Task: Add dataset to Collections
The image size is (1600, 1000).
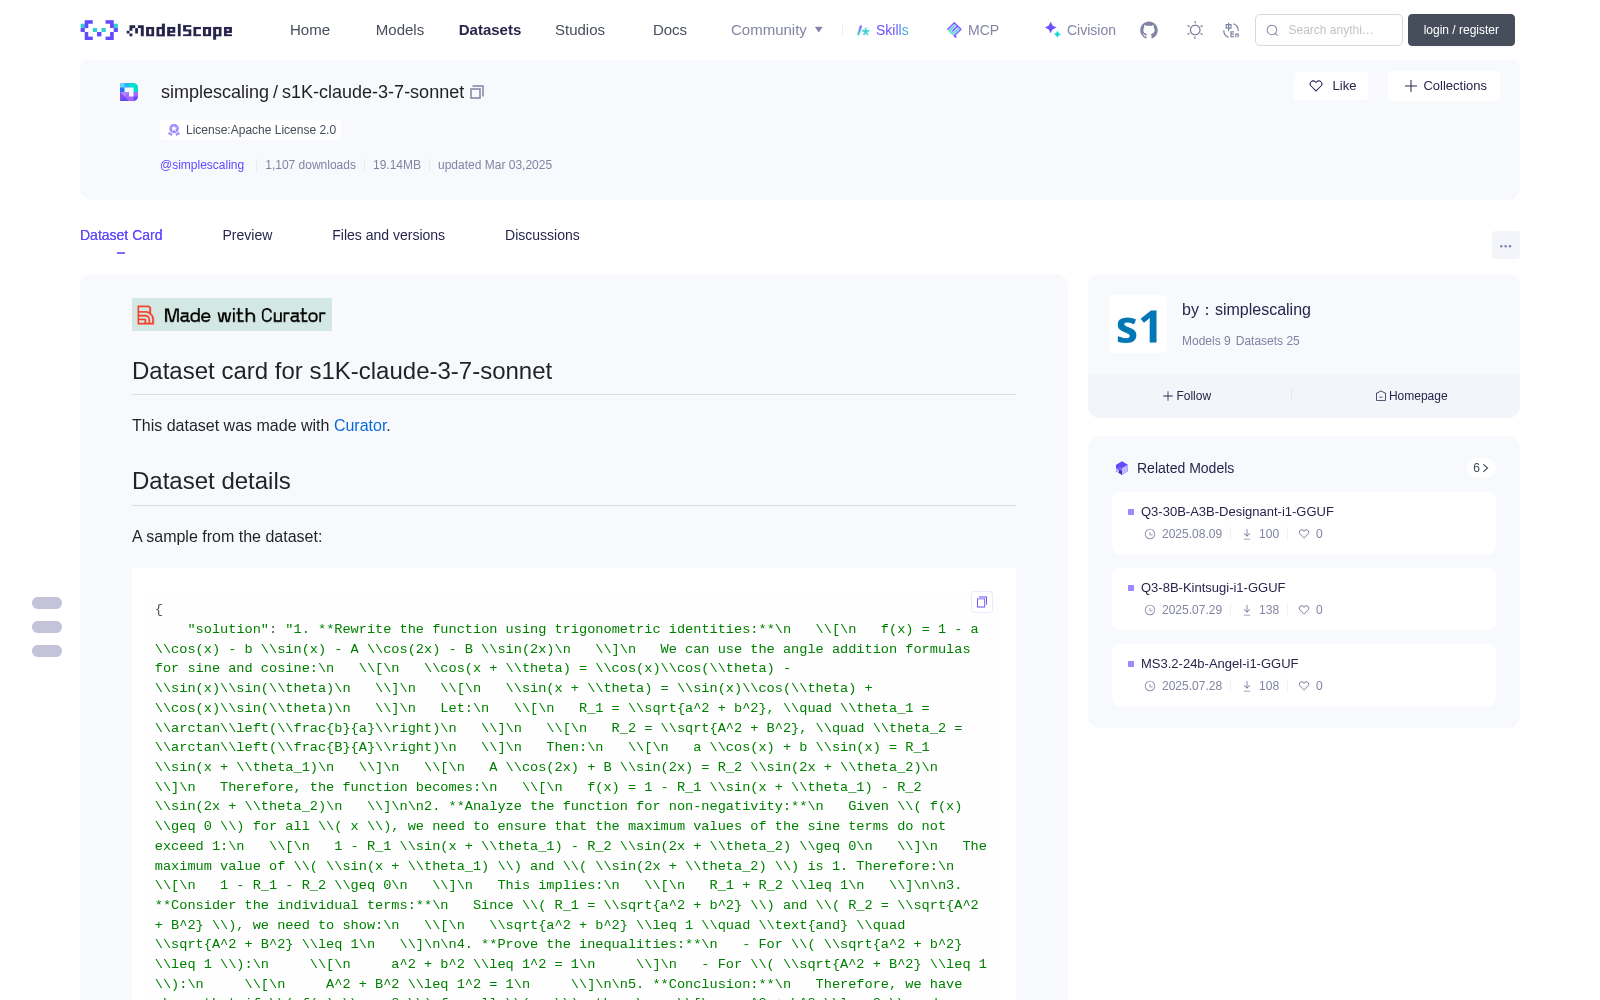Action: (x=1444, y=86)
